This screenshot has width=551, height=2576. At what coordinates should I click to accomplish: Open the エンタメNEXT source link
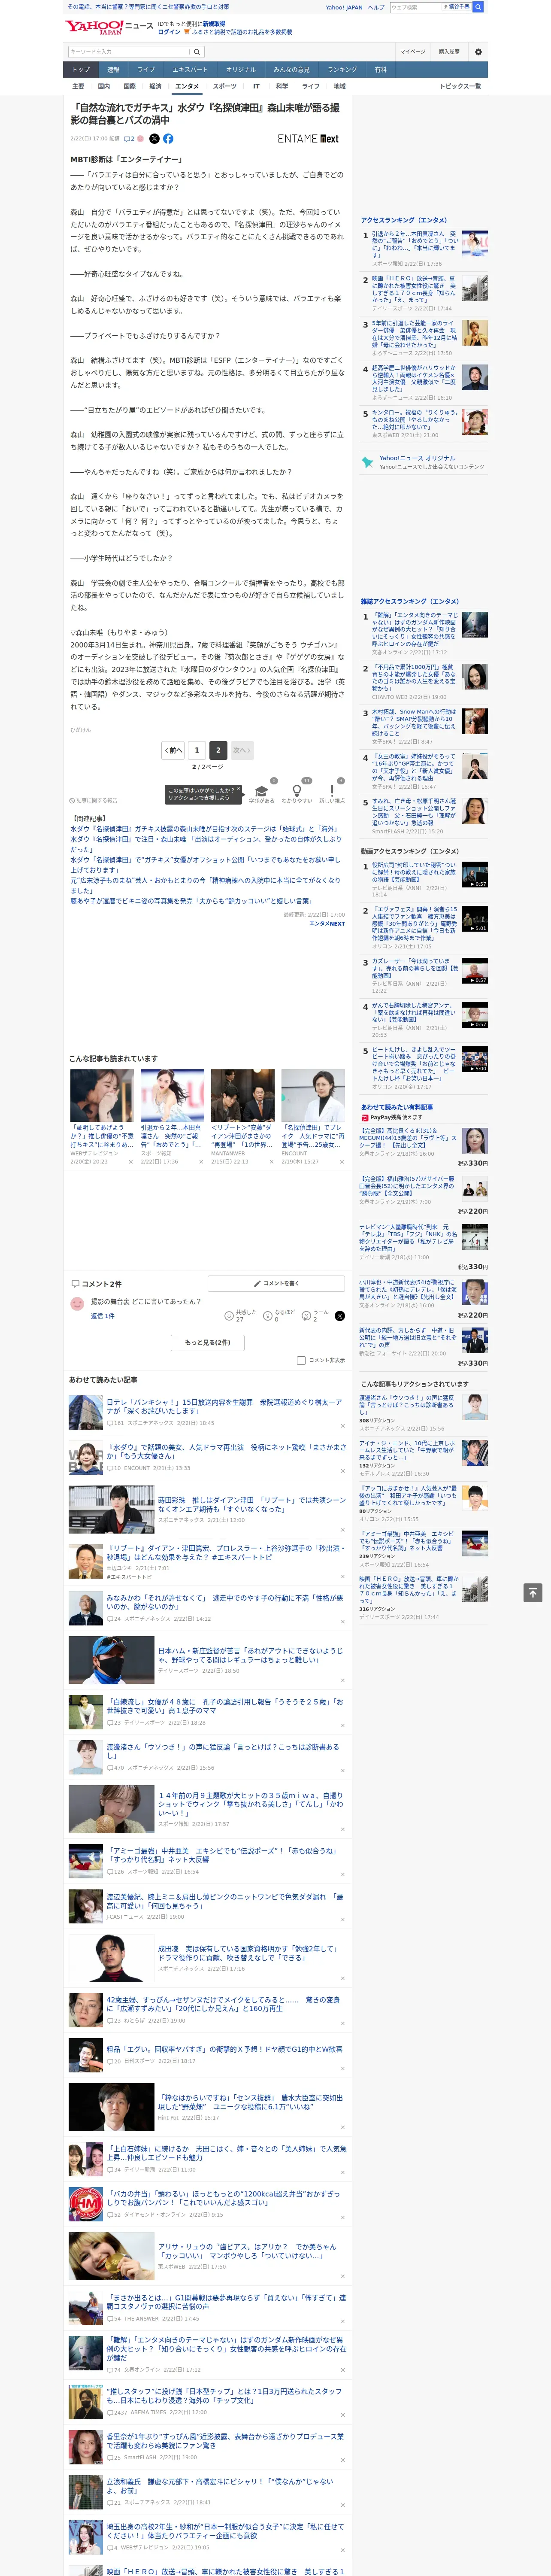point(327,923)
